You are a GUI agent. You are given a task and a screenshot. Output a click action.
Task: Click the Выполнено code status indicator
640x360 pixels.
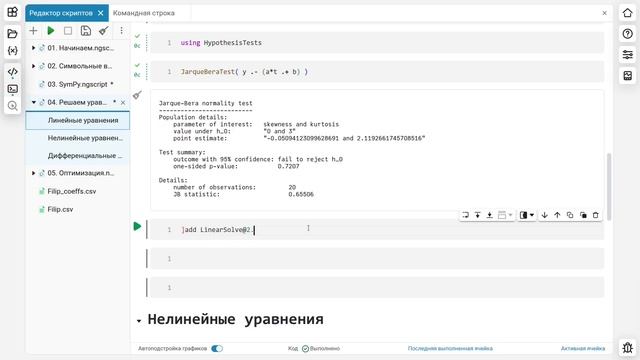pyautogui.click(x=321, y=348)
